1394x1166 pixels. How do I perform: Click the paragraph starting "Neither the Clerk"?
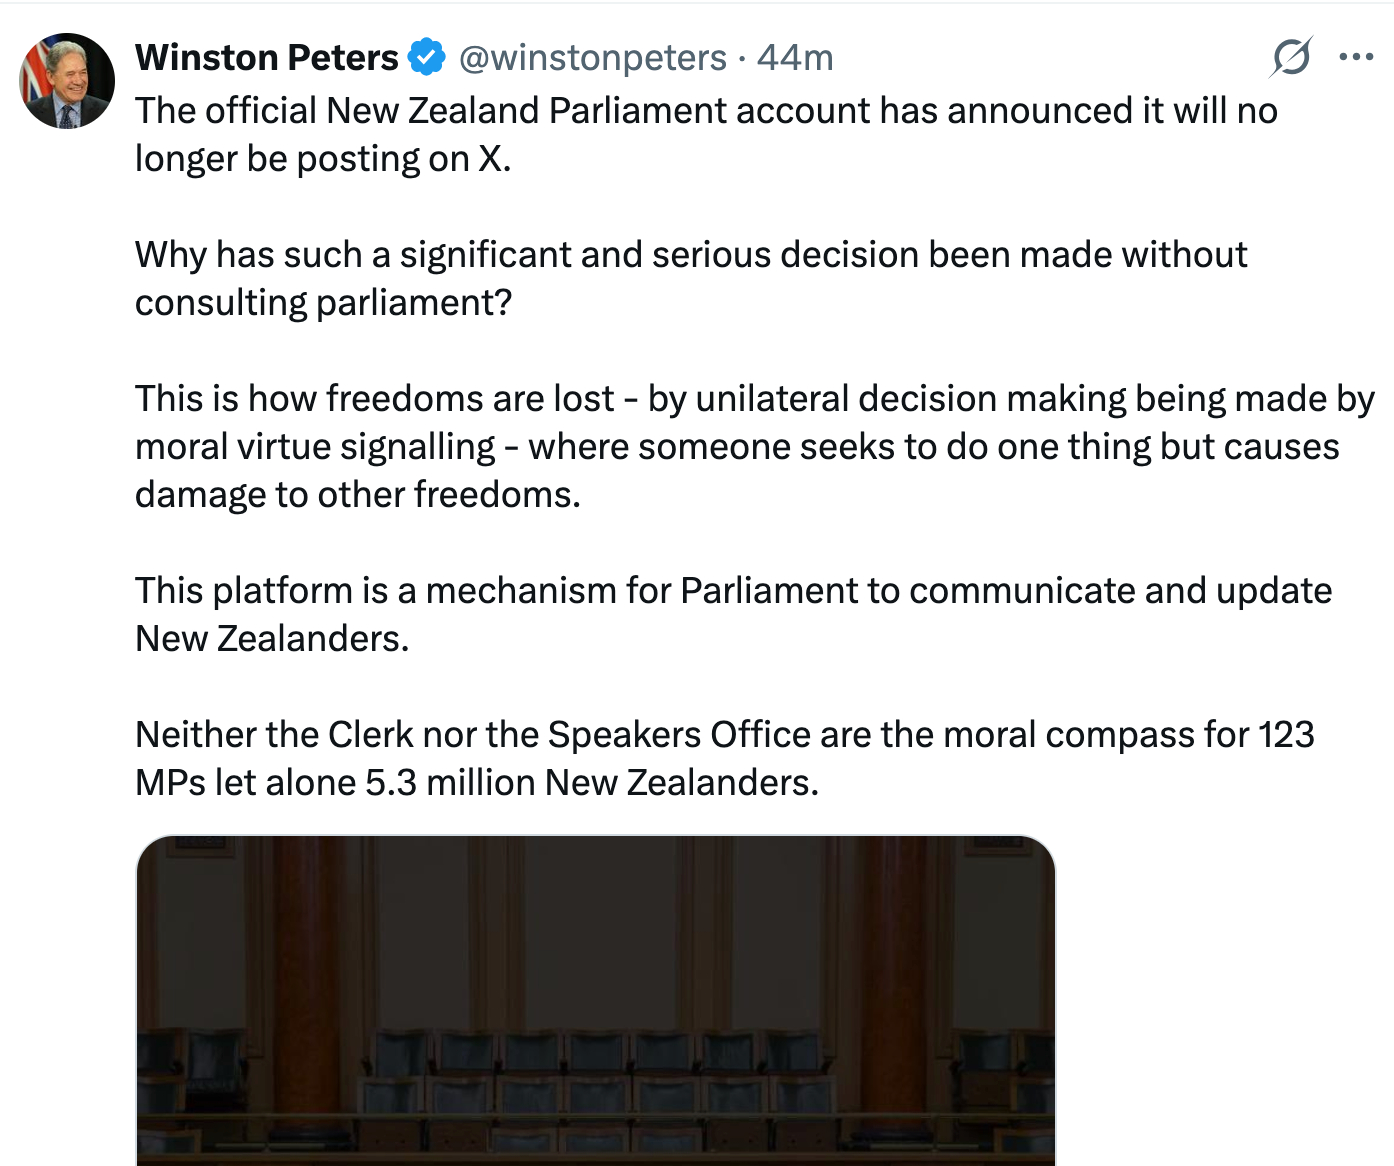pos(724,735)
